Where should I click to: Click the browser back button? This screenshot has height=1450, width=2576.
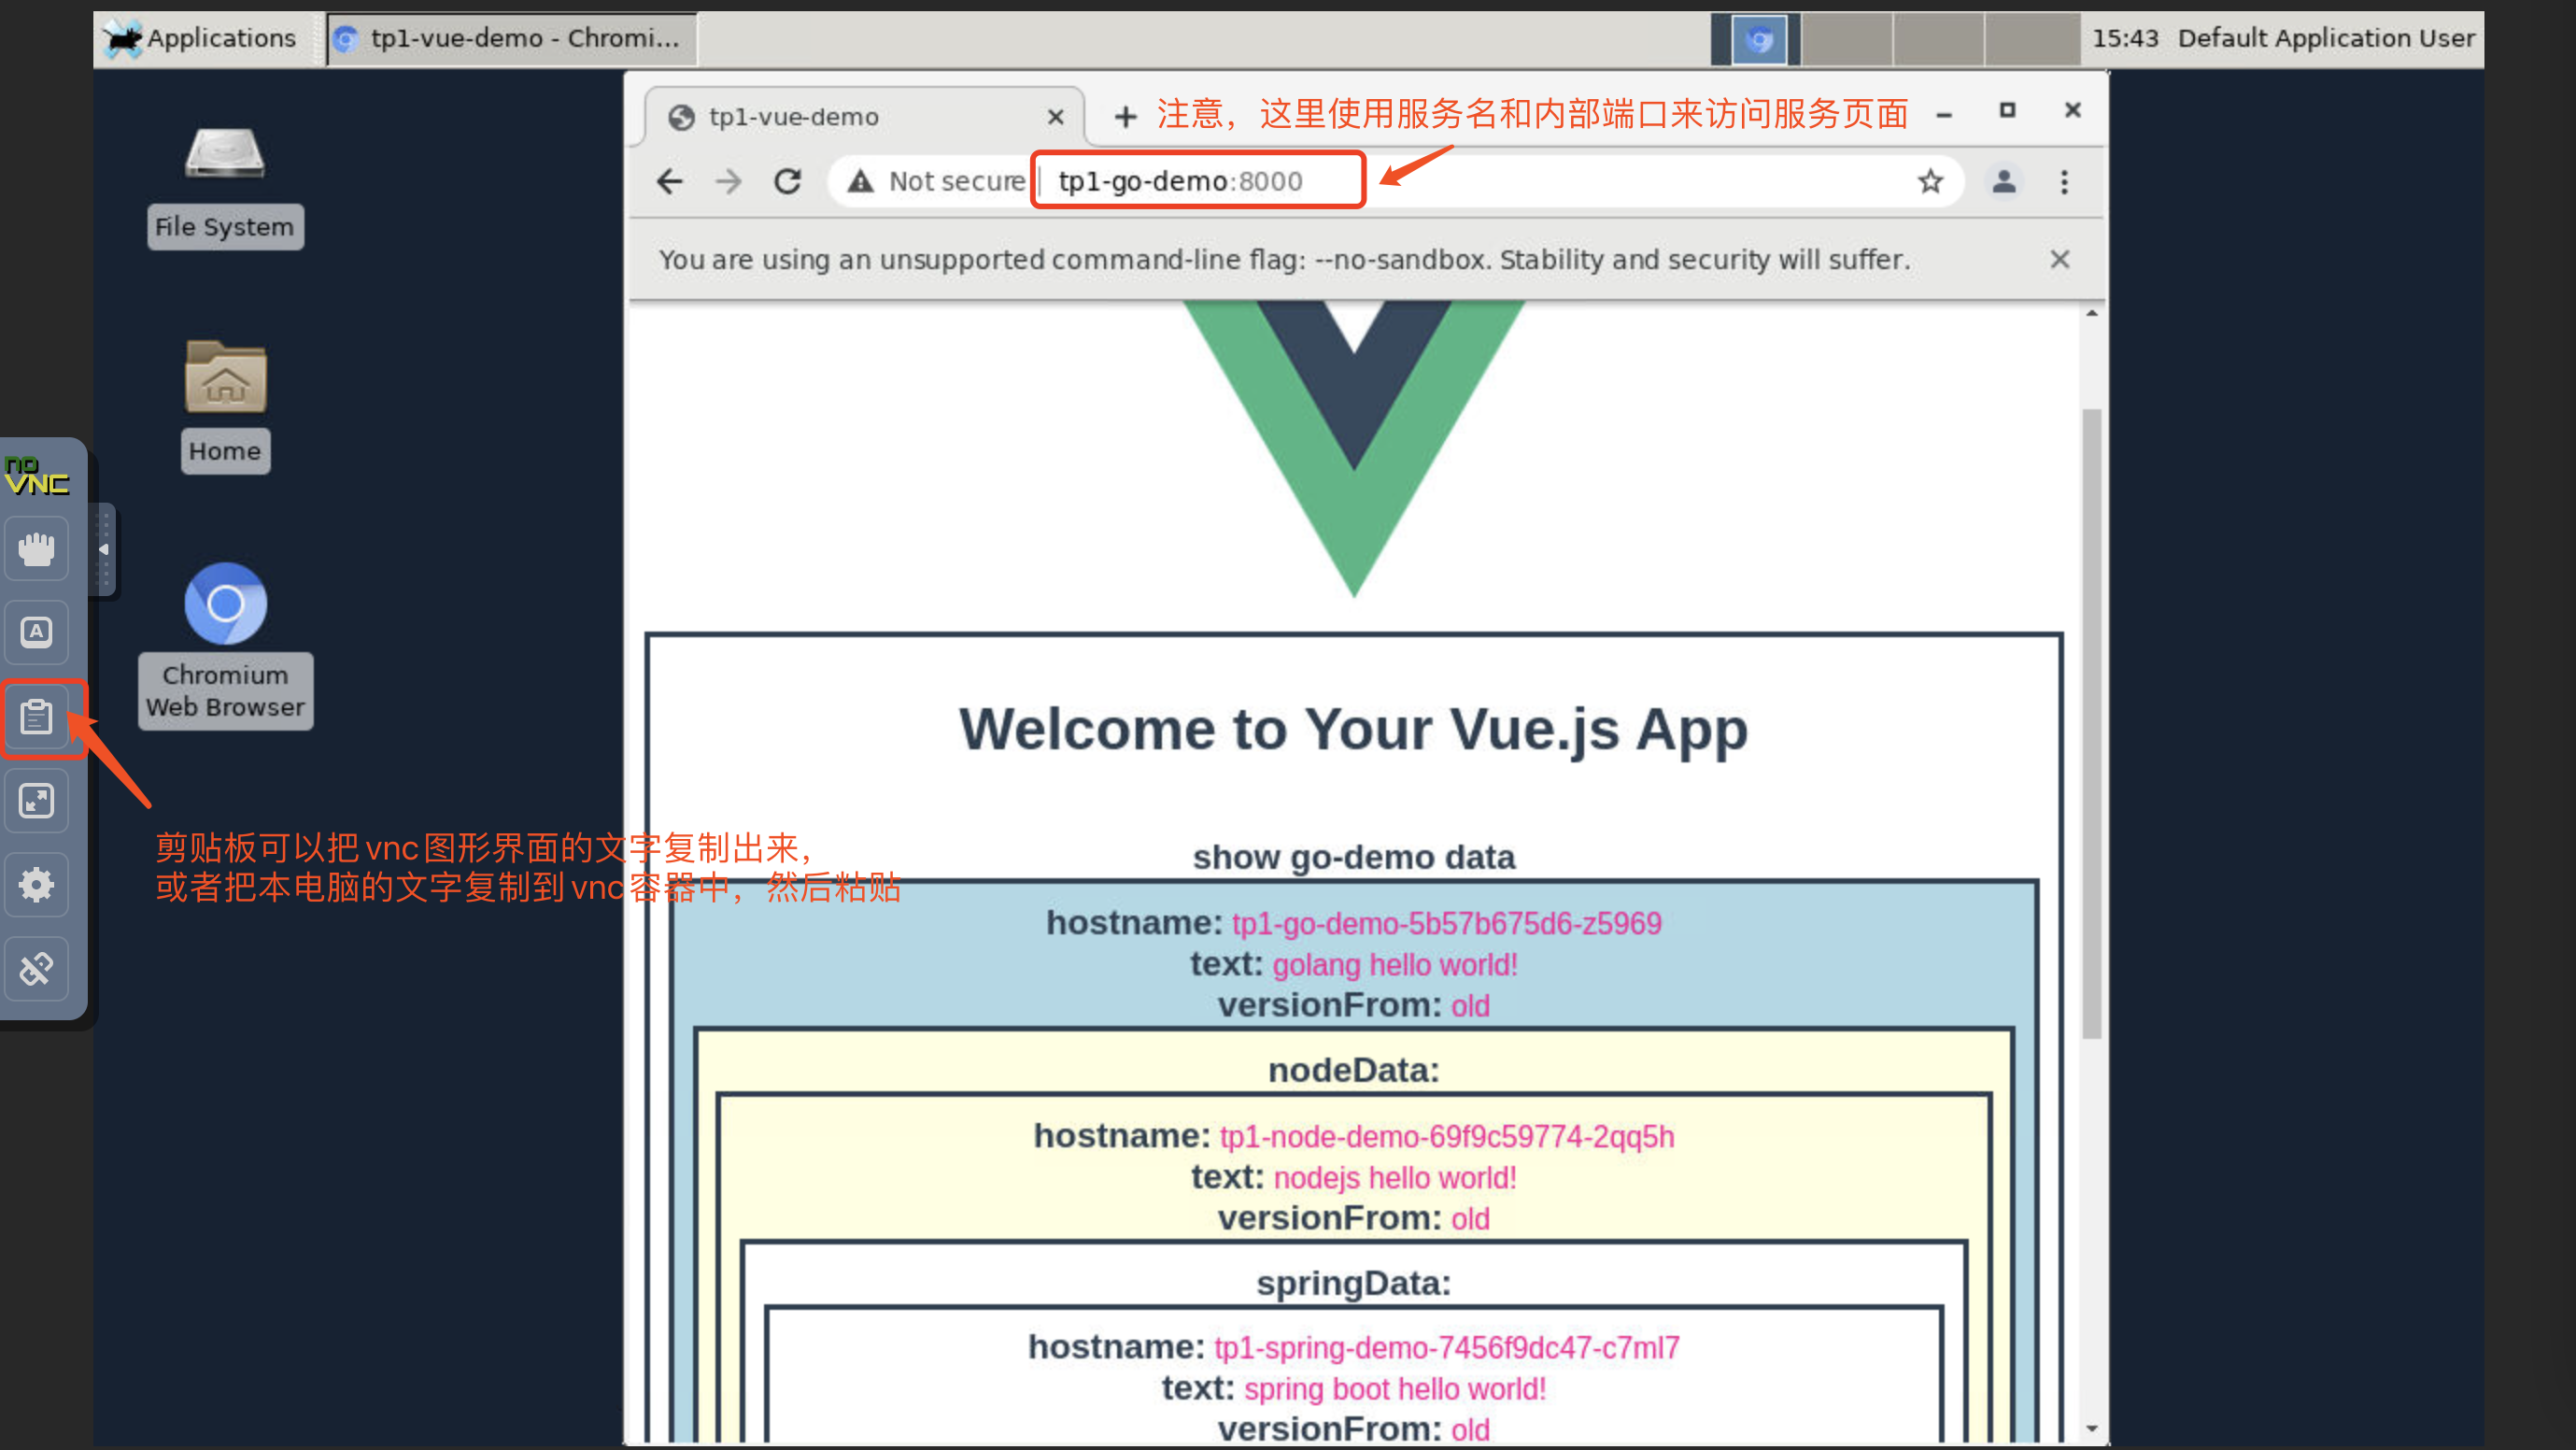(670, 181)
